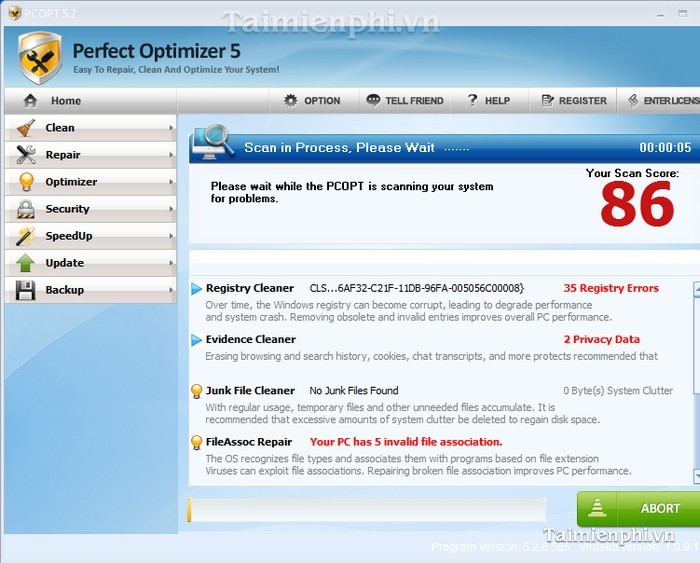The height and width of the screenshot is (563, 700).
Task: Click the 35 Registry Errors result
Action: tap(611, 288)
